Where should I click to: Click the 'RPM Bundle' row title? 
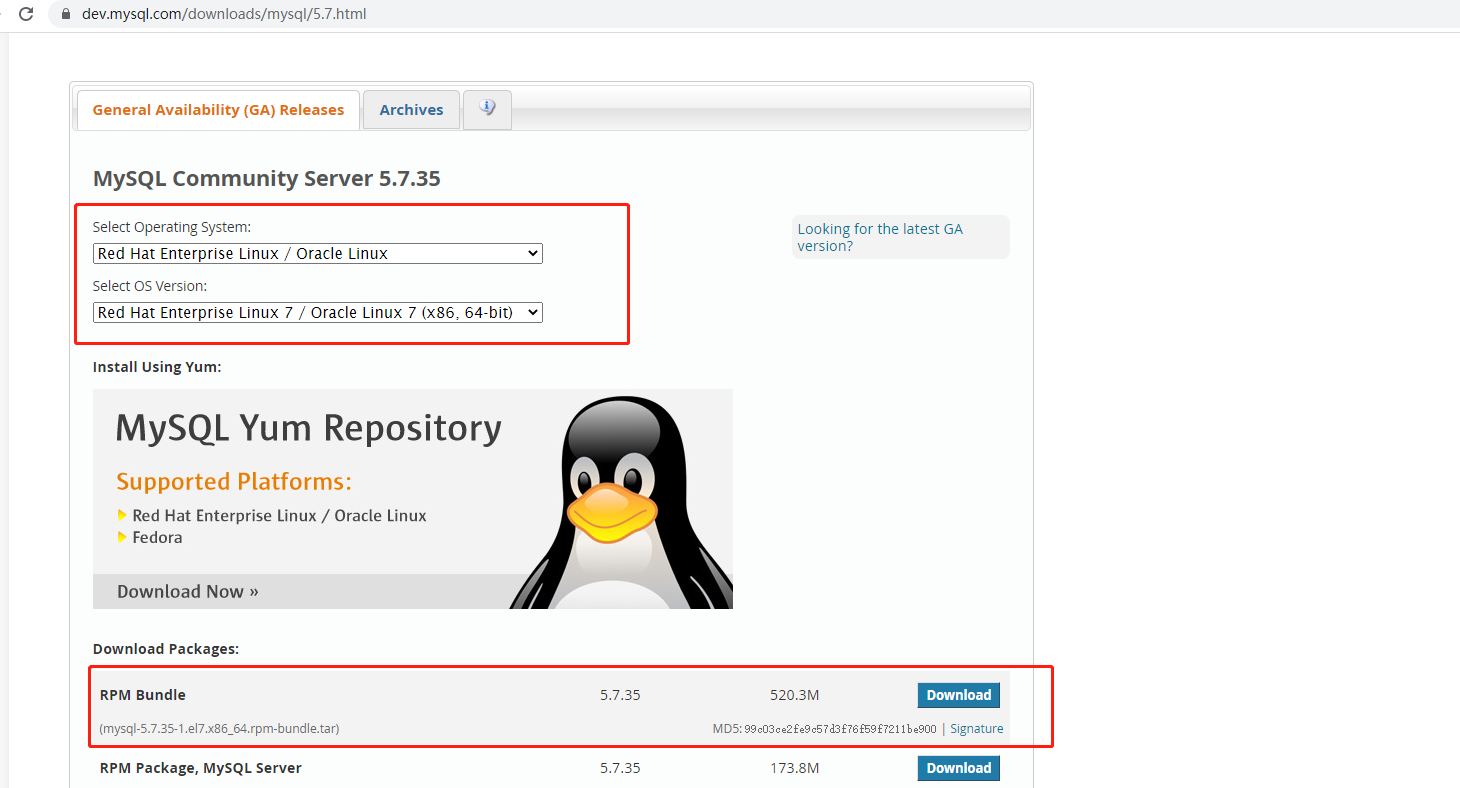coord(143,695)
